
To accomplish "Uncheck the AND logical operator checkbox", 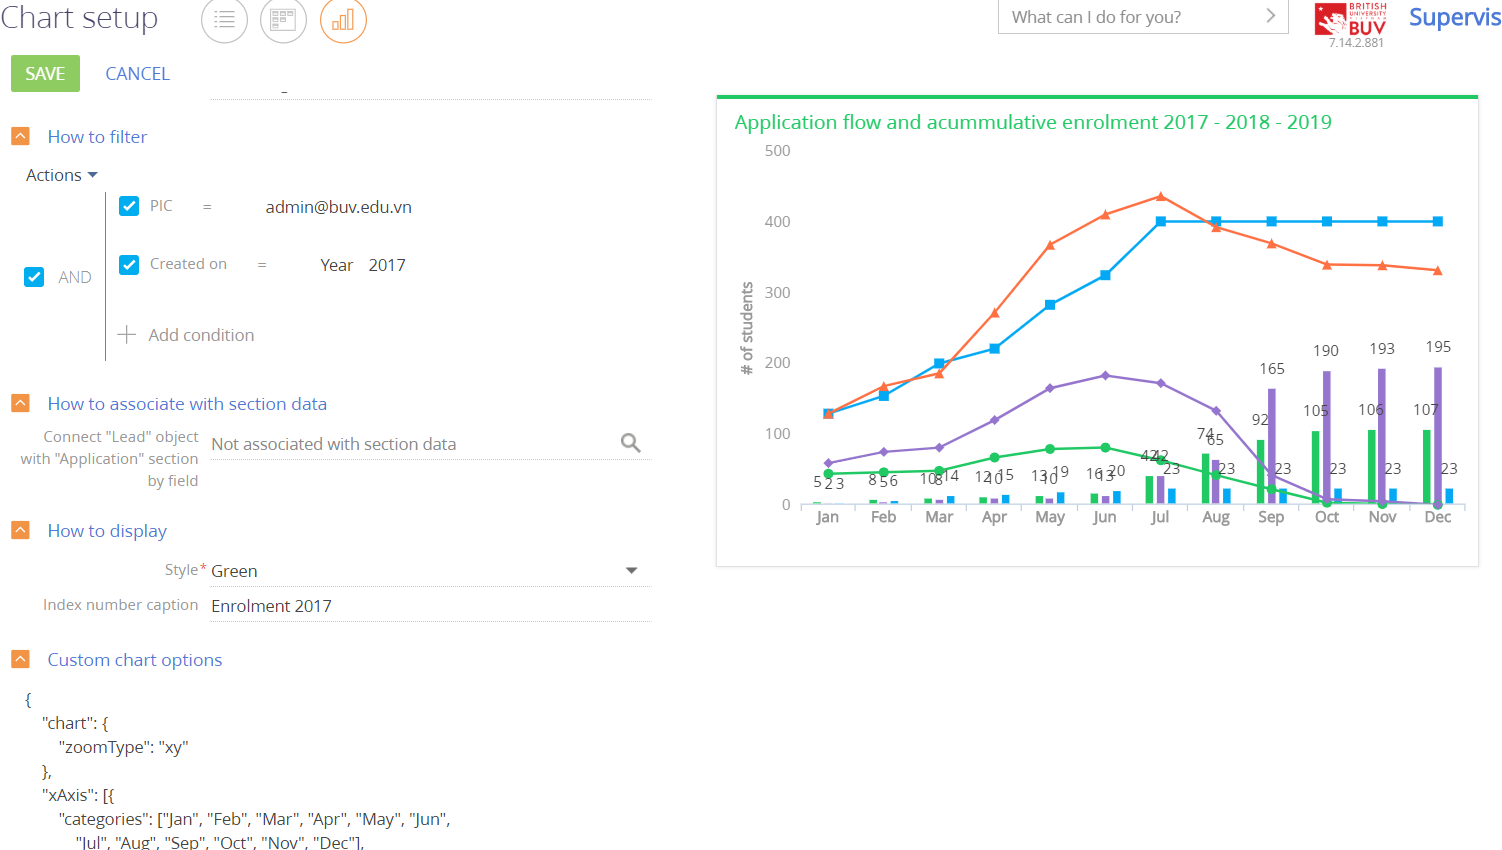I will pyautogui.click(x=34, y=277).
